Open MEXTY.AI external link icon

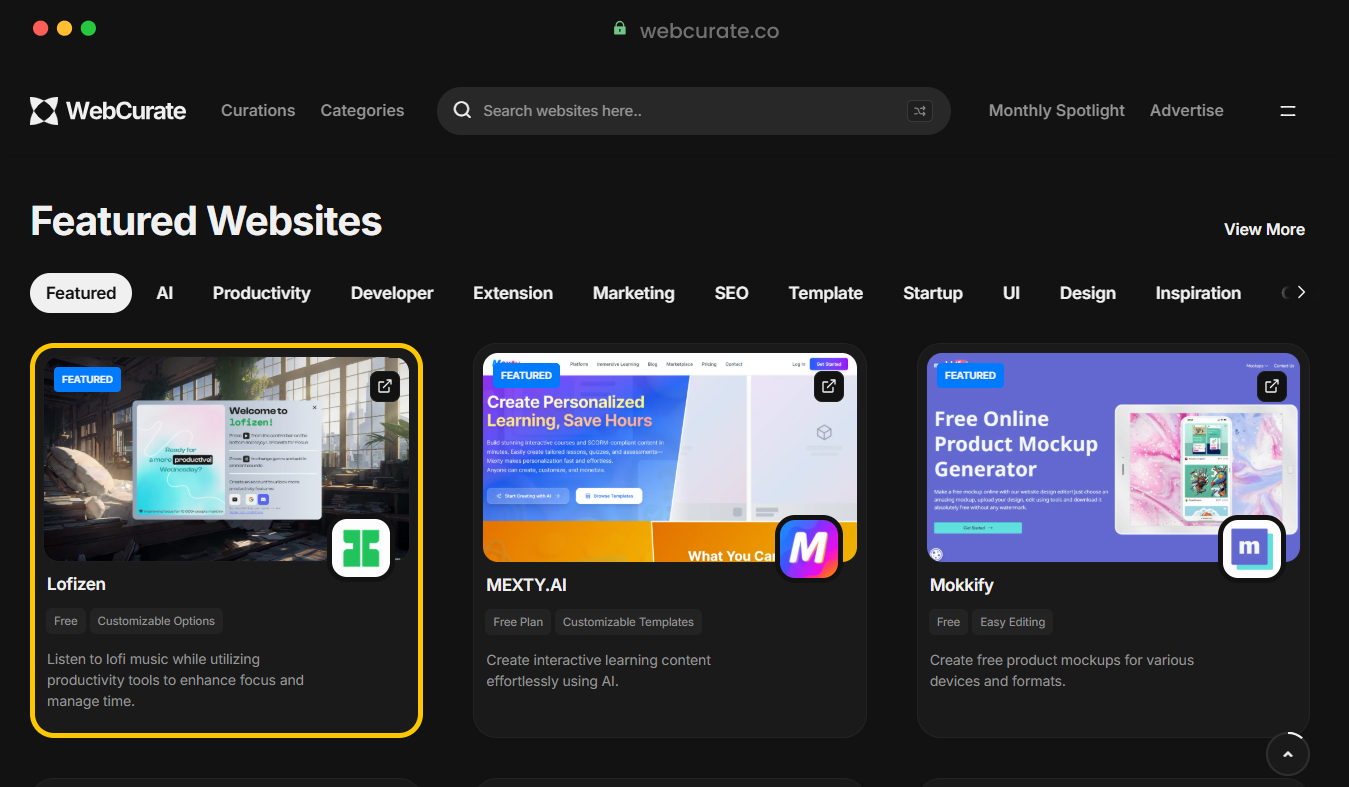click(828, 387)
